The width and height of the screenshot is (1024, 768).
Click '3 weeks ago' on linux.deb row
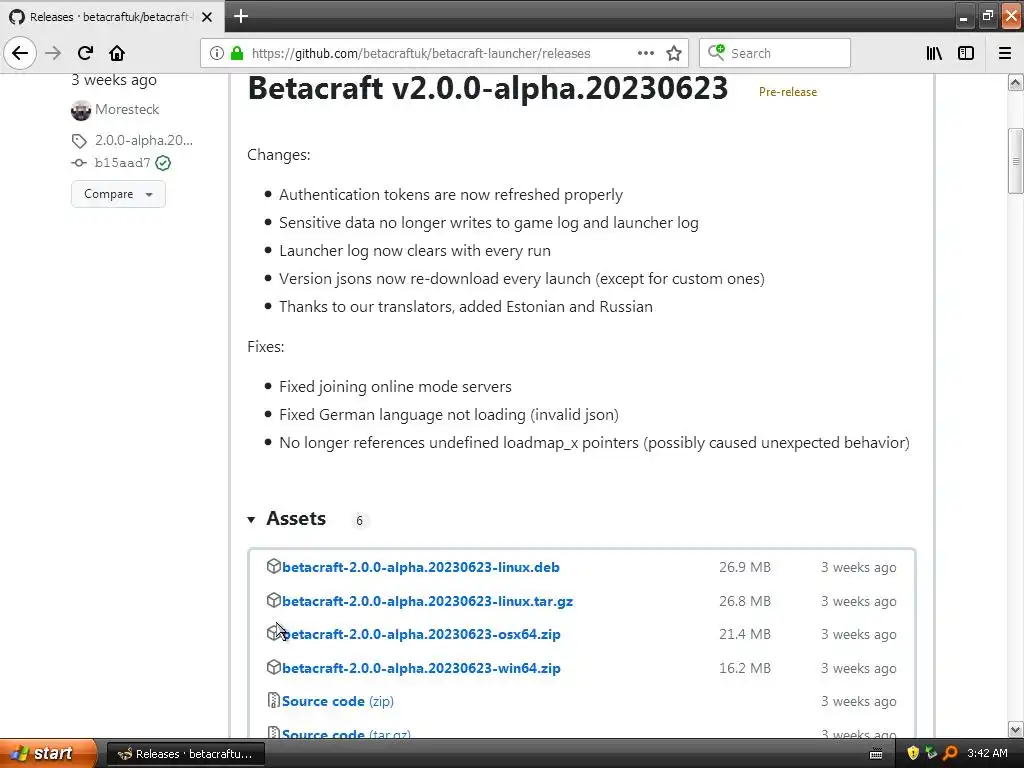click(x=858, y=568)
